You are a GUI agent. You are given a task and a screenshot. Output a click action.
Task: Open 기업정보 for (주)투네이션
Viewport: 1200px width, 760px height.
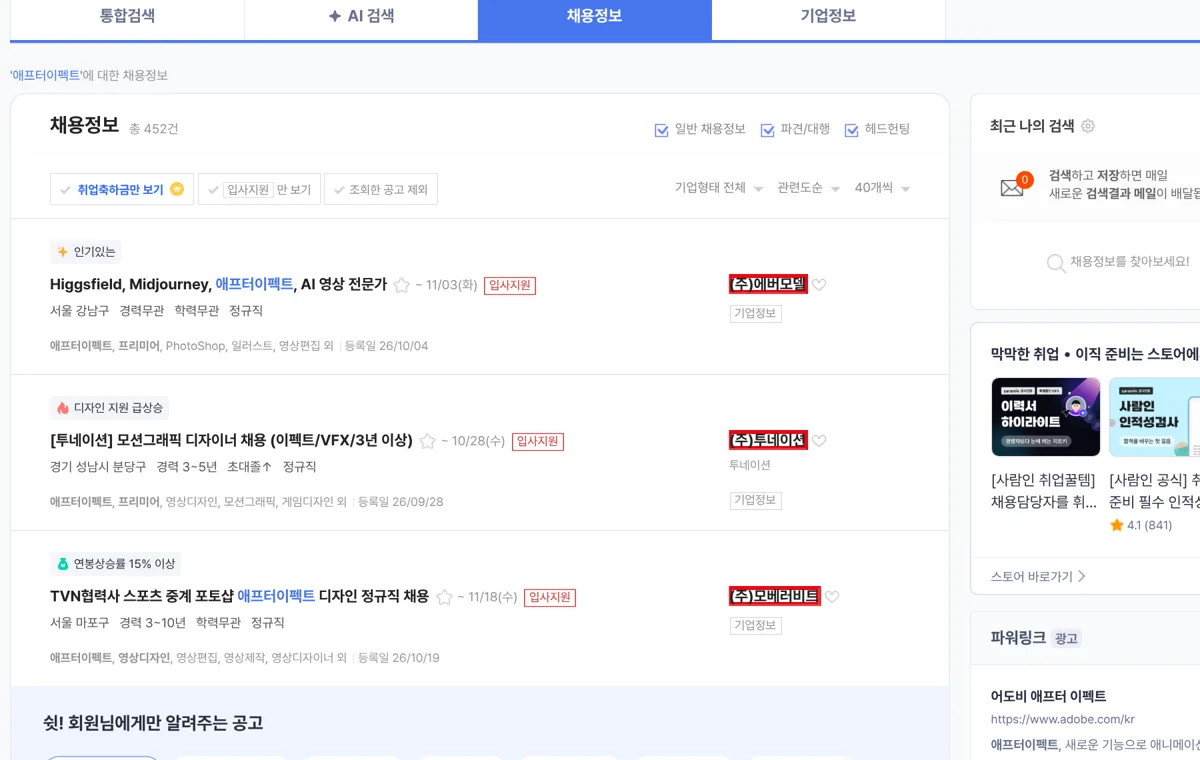(x=756, y=500)
